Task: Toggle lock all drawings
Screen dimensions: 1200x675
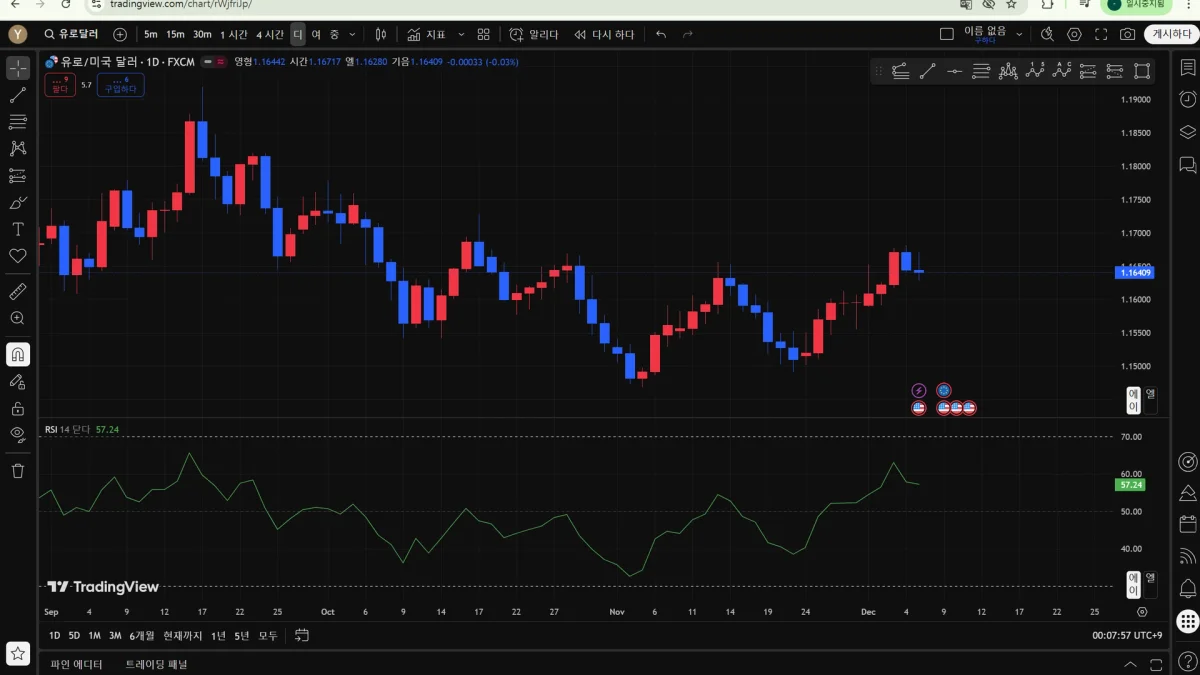Action: tap(18, 408)
